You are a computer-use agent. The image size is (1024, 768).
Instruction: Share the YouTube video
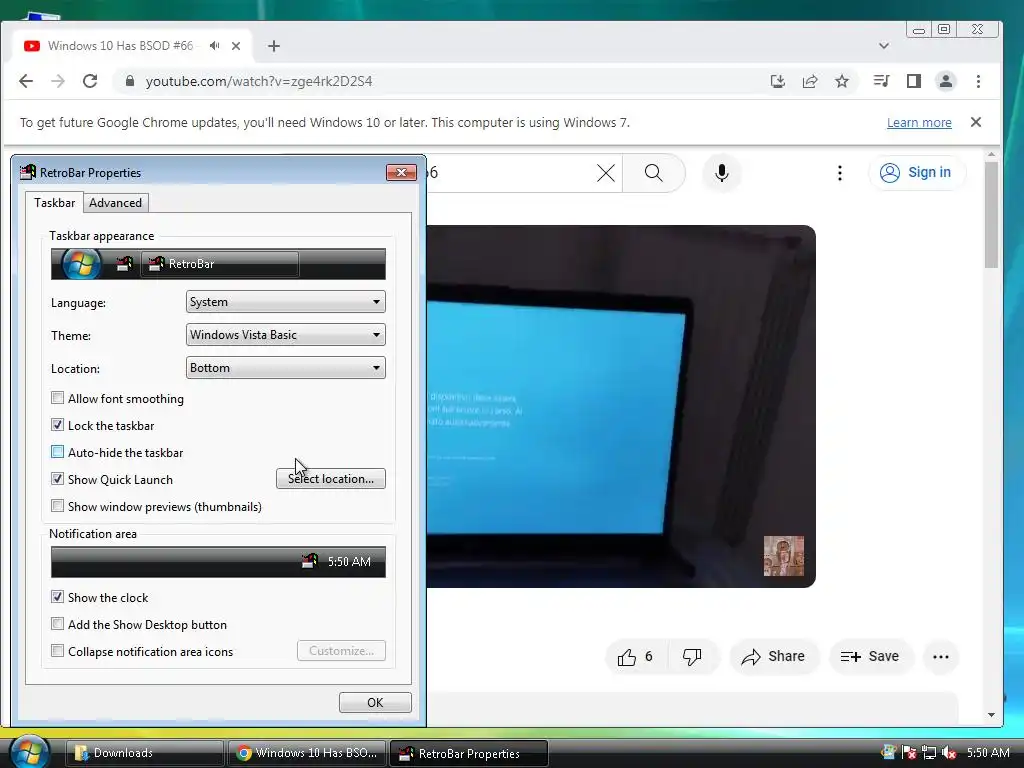[773, 656]
